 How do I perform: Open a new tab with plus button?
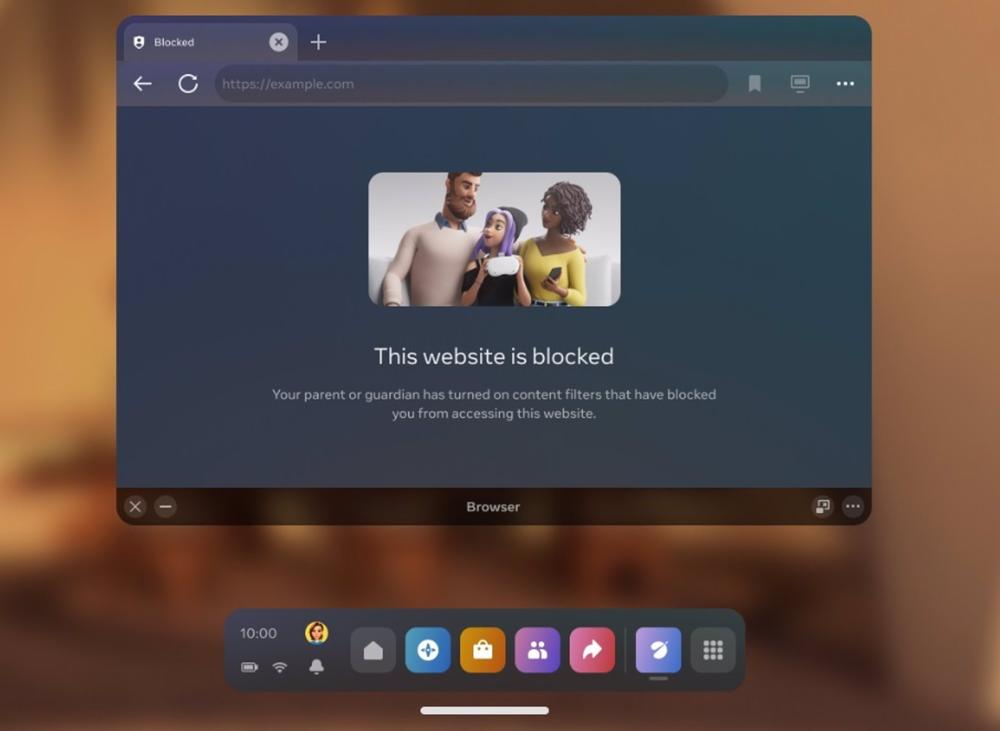[318, 42]
